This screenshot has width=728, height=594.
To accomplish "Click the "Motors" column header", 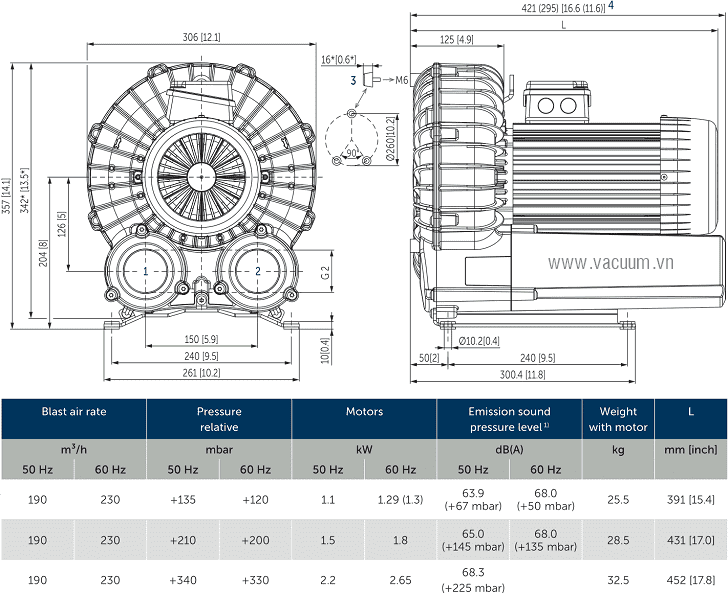I will coord(364,411).
